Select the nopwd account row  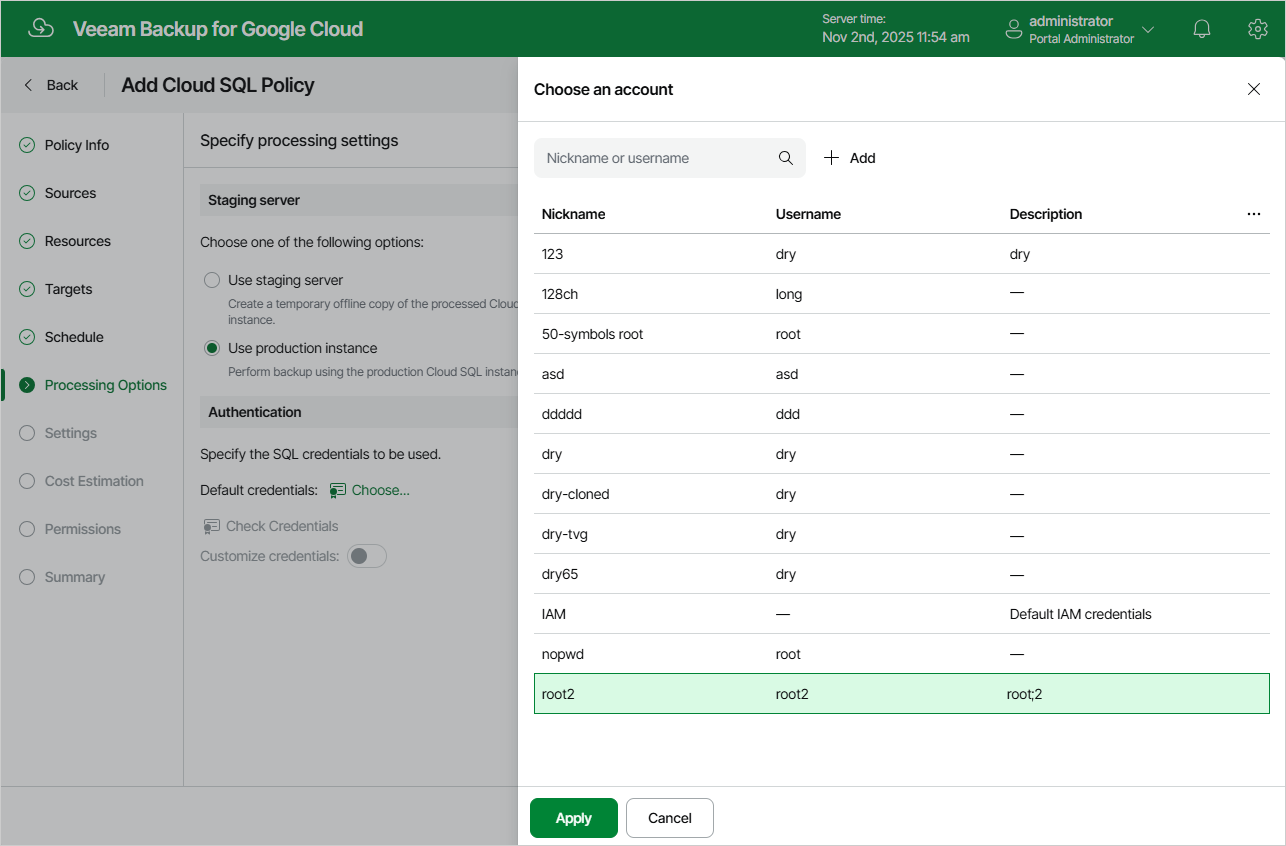[x=902, y=654]
